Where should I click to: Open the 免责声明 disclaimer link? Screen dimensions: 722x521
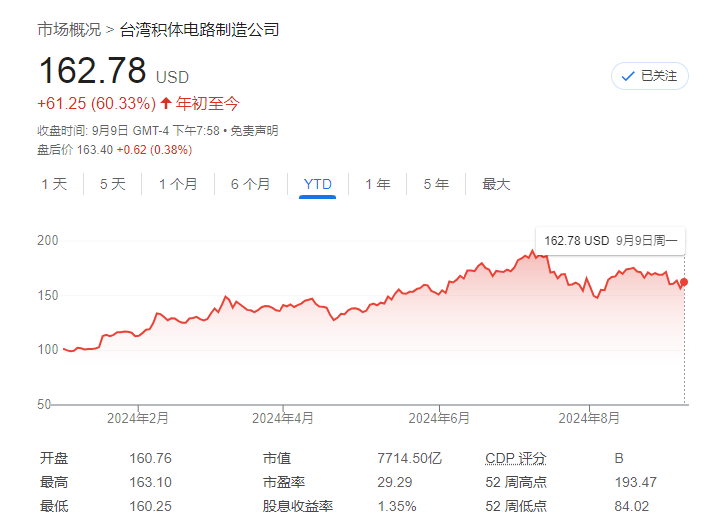tap(254, 131)
